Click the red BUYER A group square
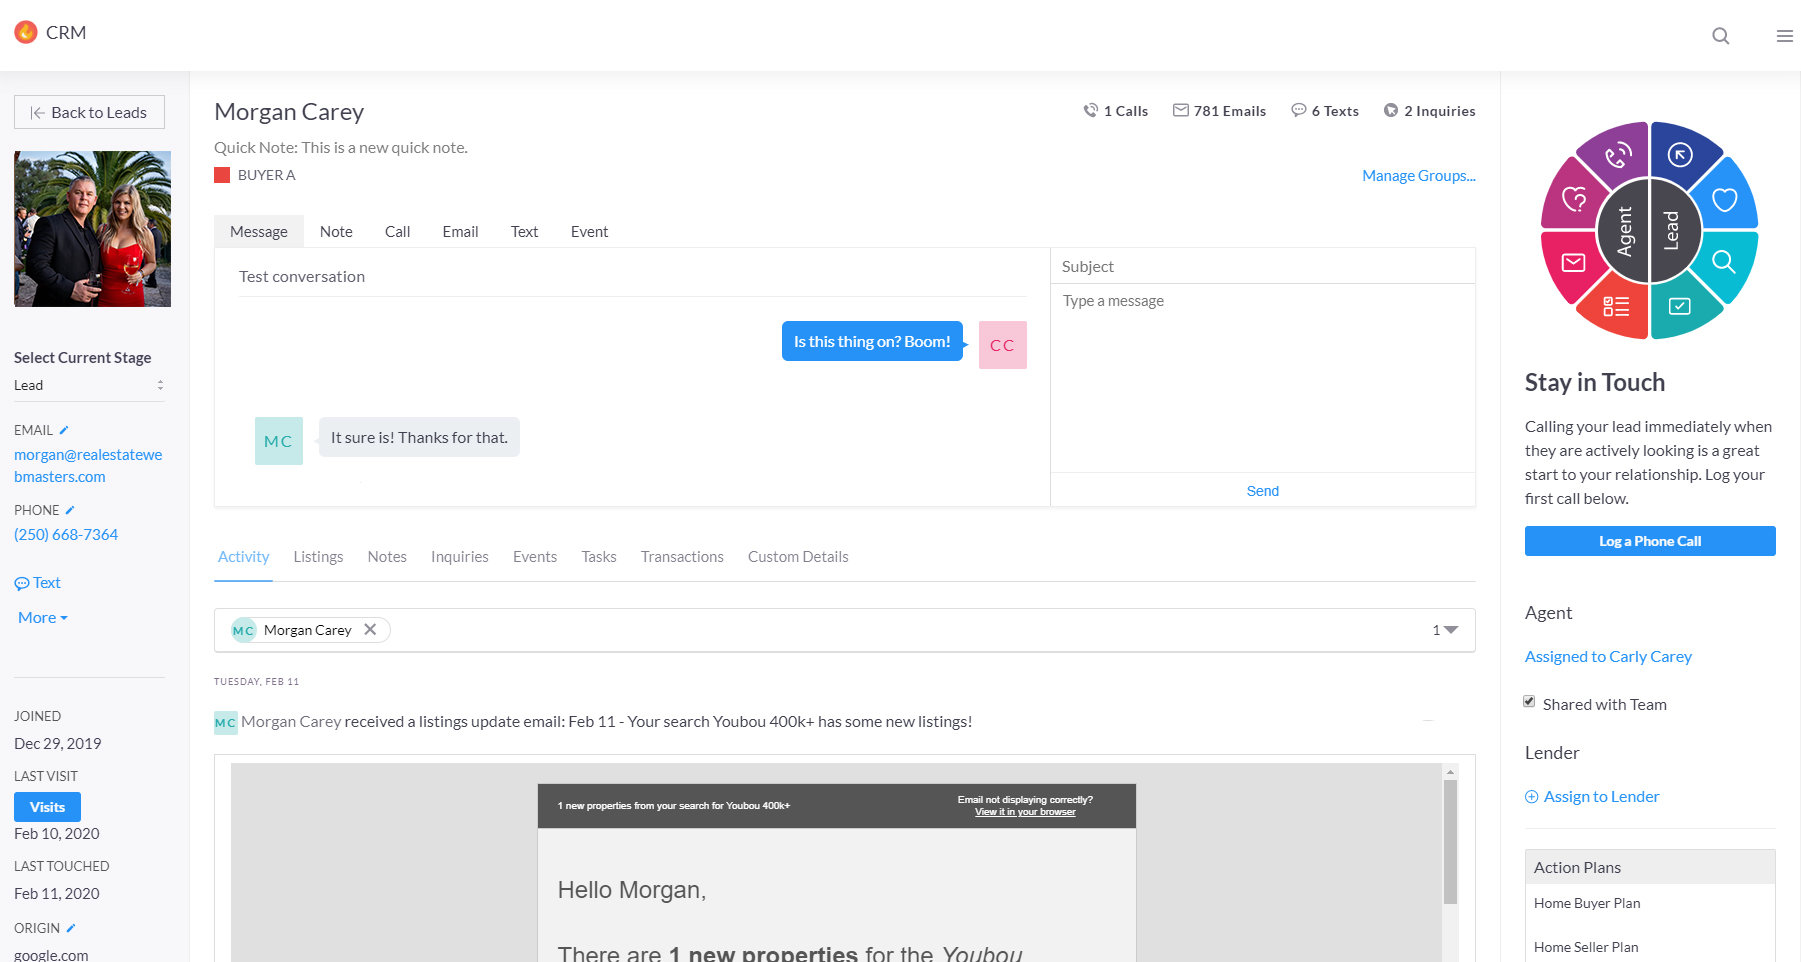Viewport: 1801px width, 962px height. pyautogui.click(x=222, y=175)
